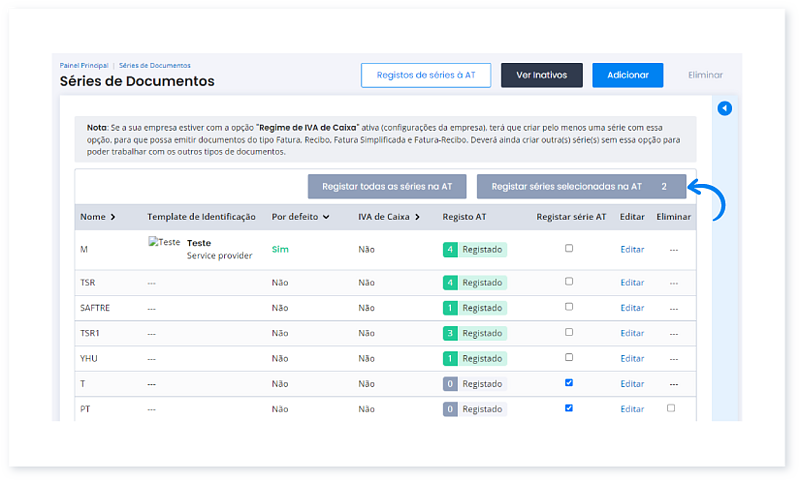Open Registos de séries à AT

tap(426, 75)
